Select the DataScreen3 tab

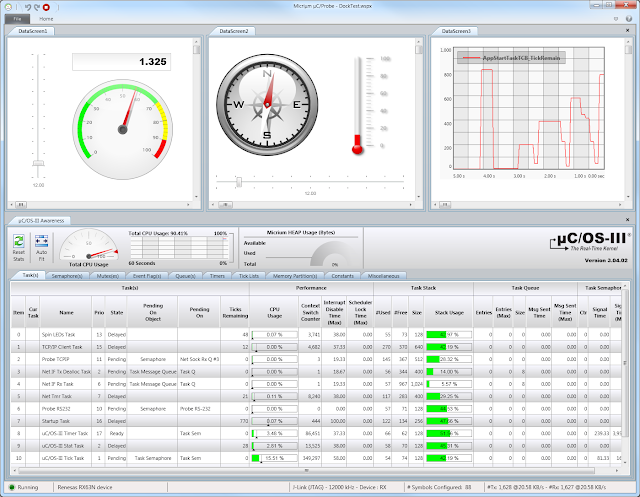click(456, 31)
